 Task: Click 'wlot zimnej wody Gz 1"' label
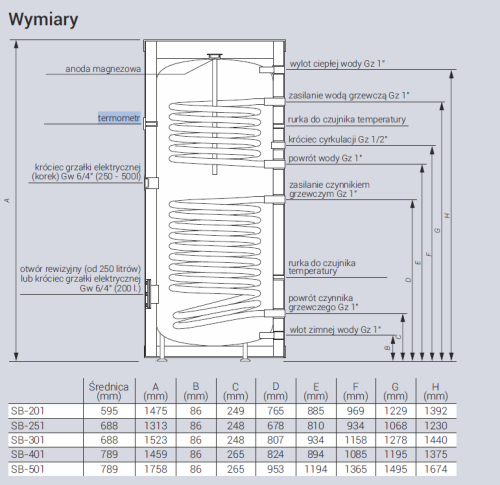coord(335,330)
